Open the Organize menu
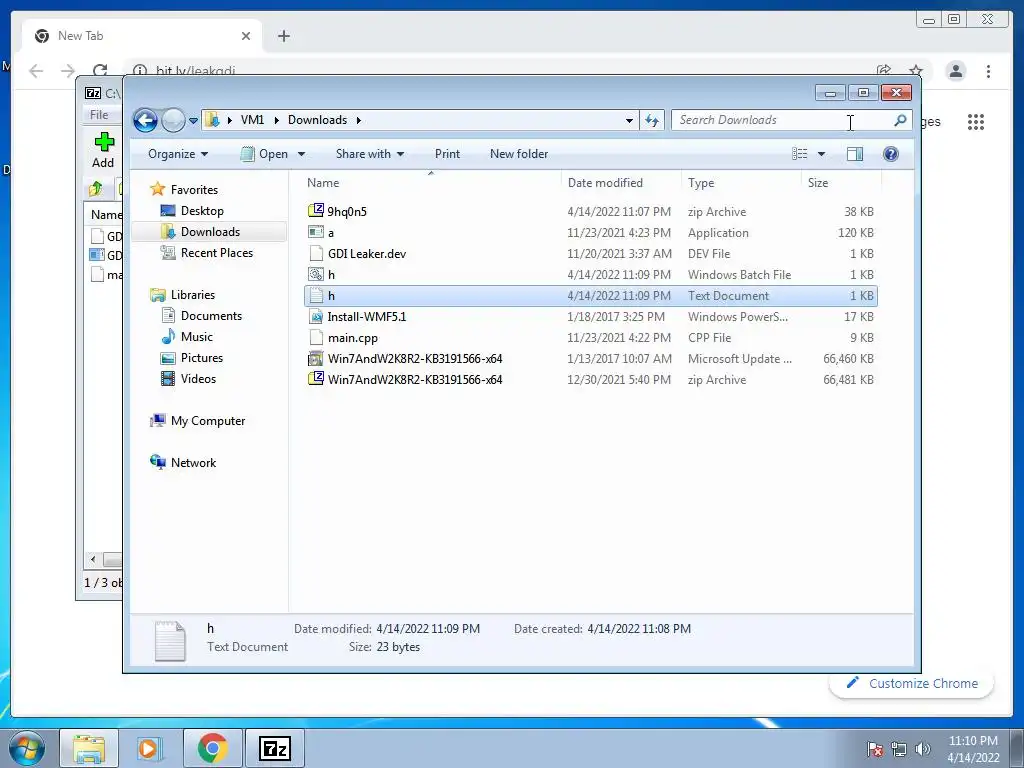This screenshot has width=1024, height=768. [x=178, y=154]
